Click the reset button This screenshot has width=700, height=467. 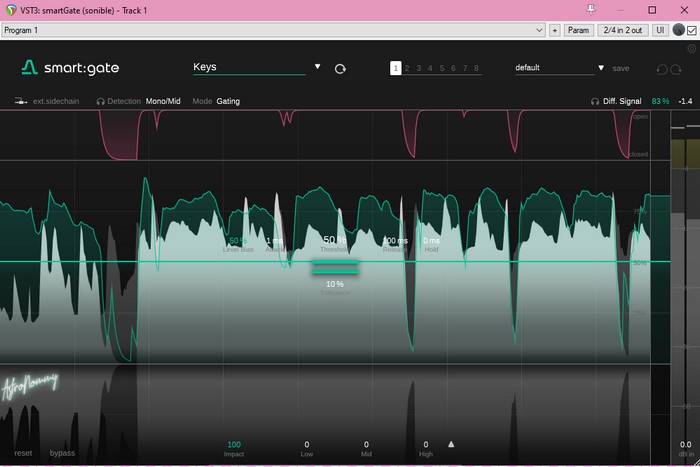click(x=23, y=453)
